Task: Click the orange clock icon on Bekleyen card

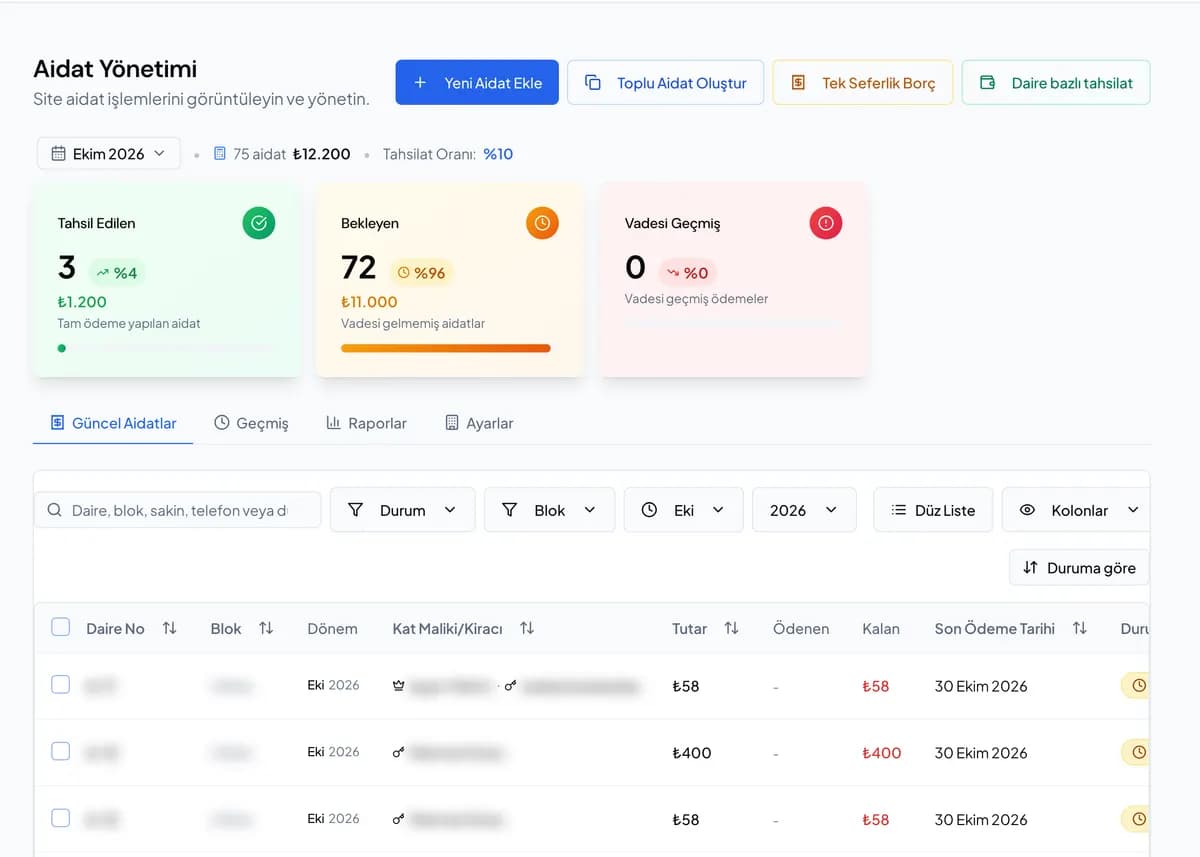Action: (x=542, y=223)
